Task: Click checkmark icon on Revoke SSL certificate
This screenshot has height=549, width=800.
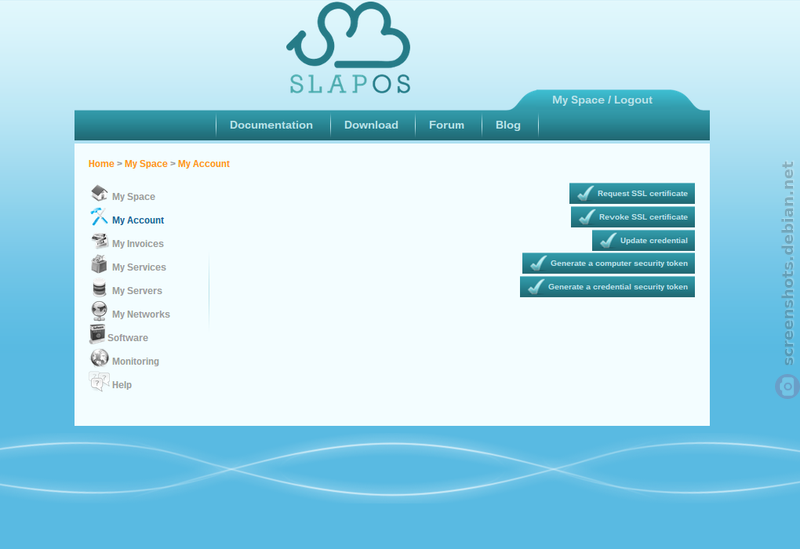Action: point(587,217)
